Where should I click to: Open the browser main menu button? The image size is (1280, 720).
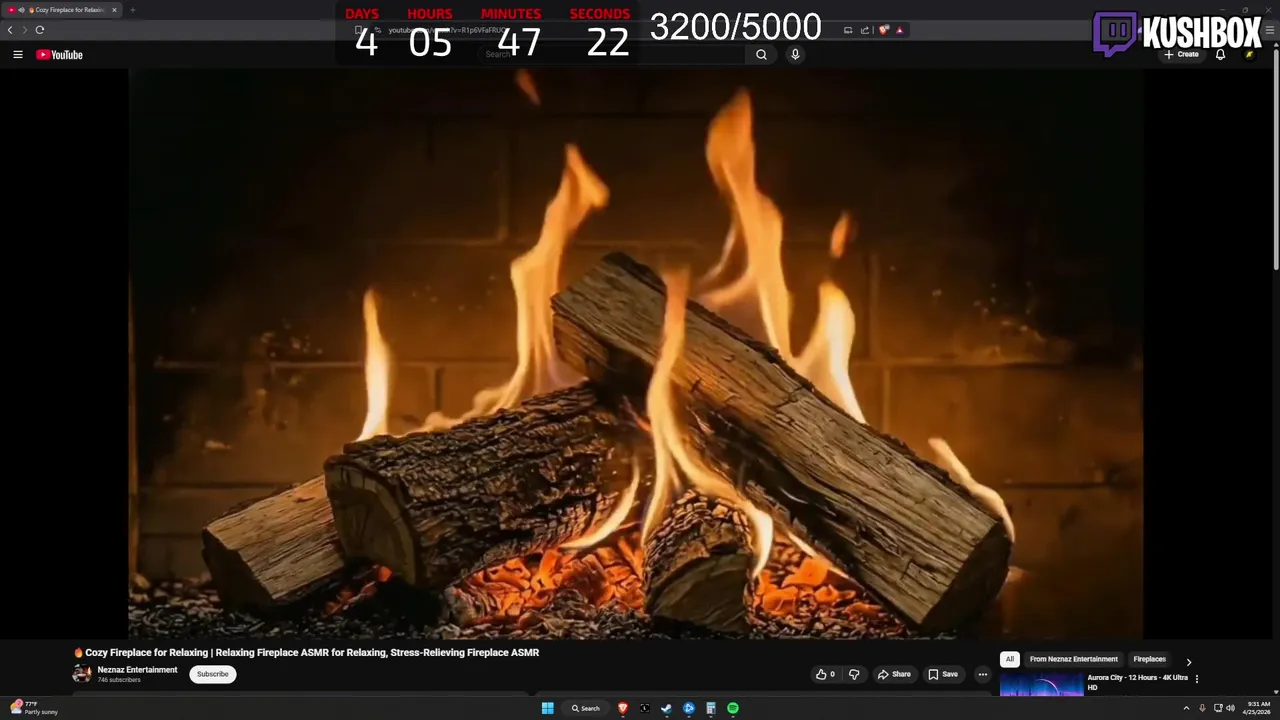[1270, 30]
